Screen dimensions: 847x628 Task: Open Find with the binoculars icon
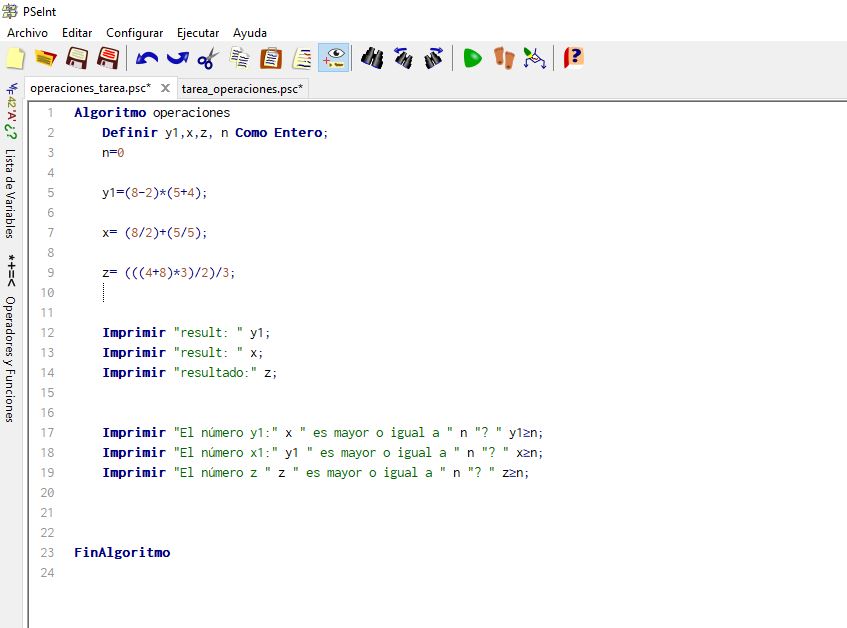click(x=372, y=58)
